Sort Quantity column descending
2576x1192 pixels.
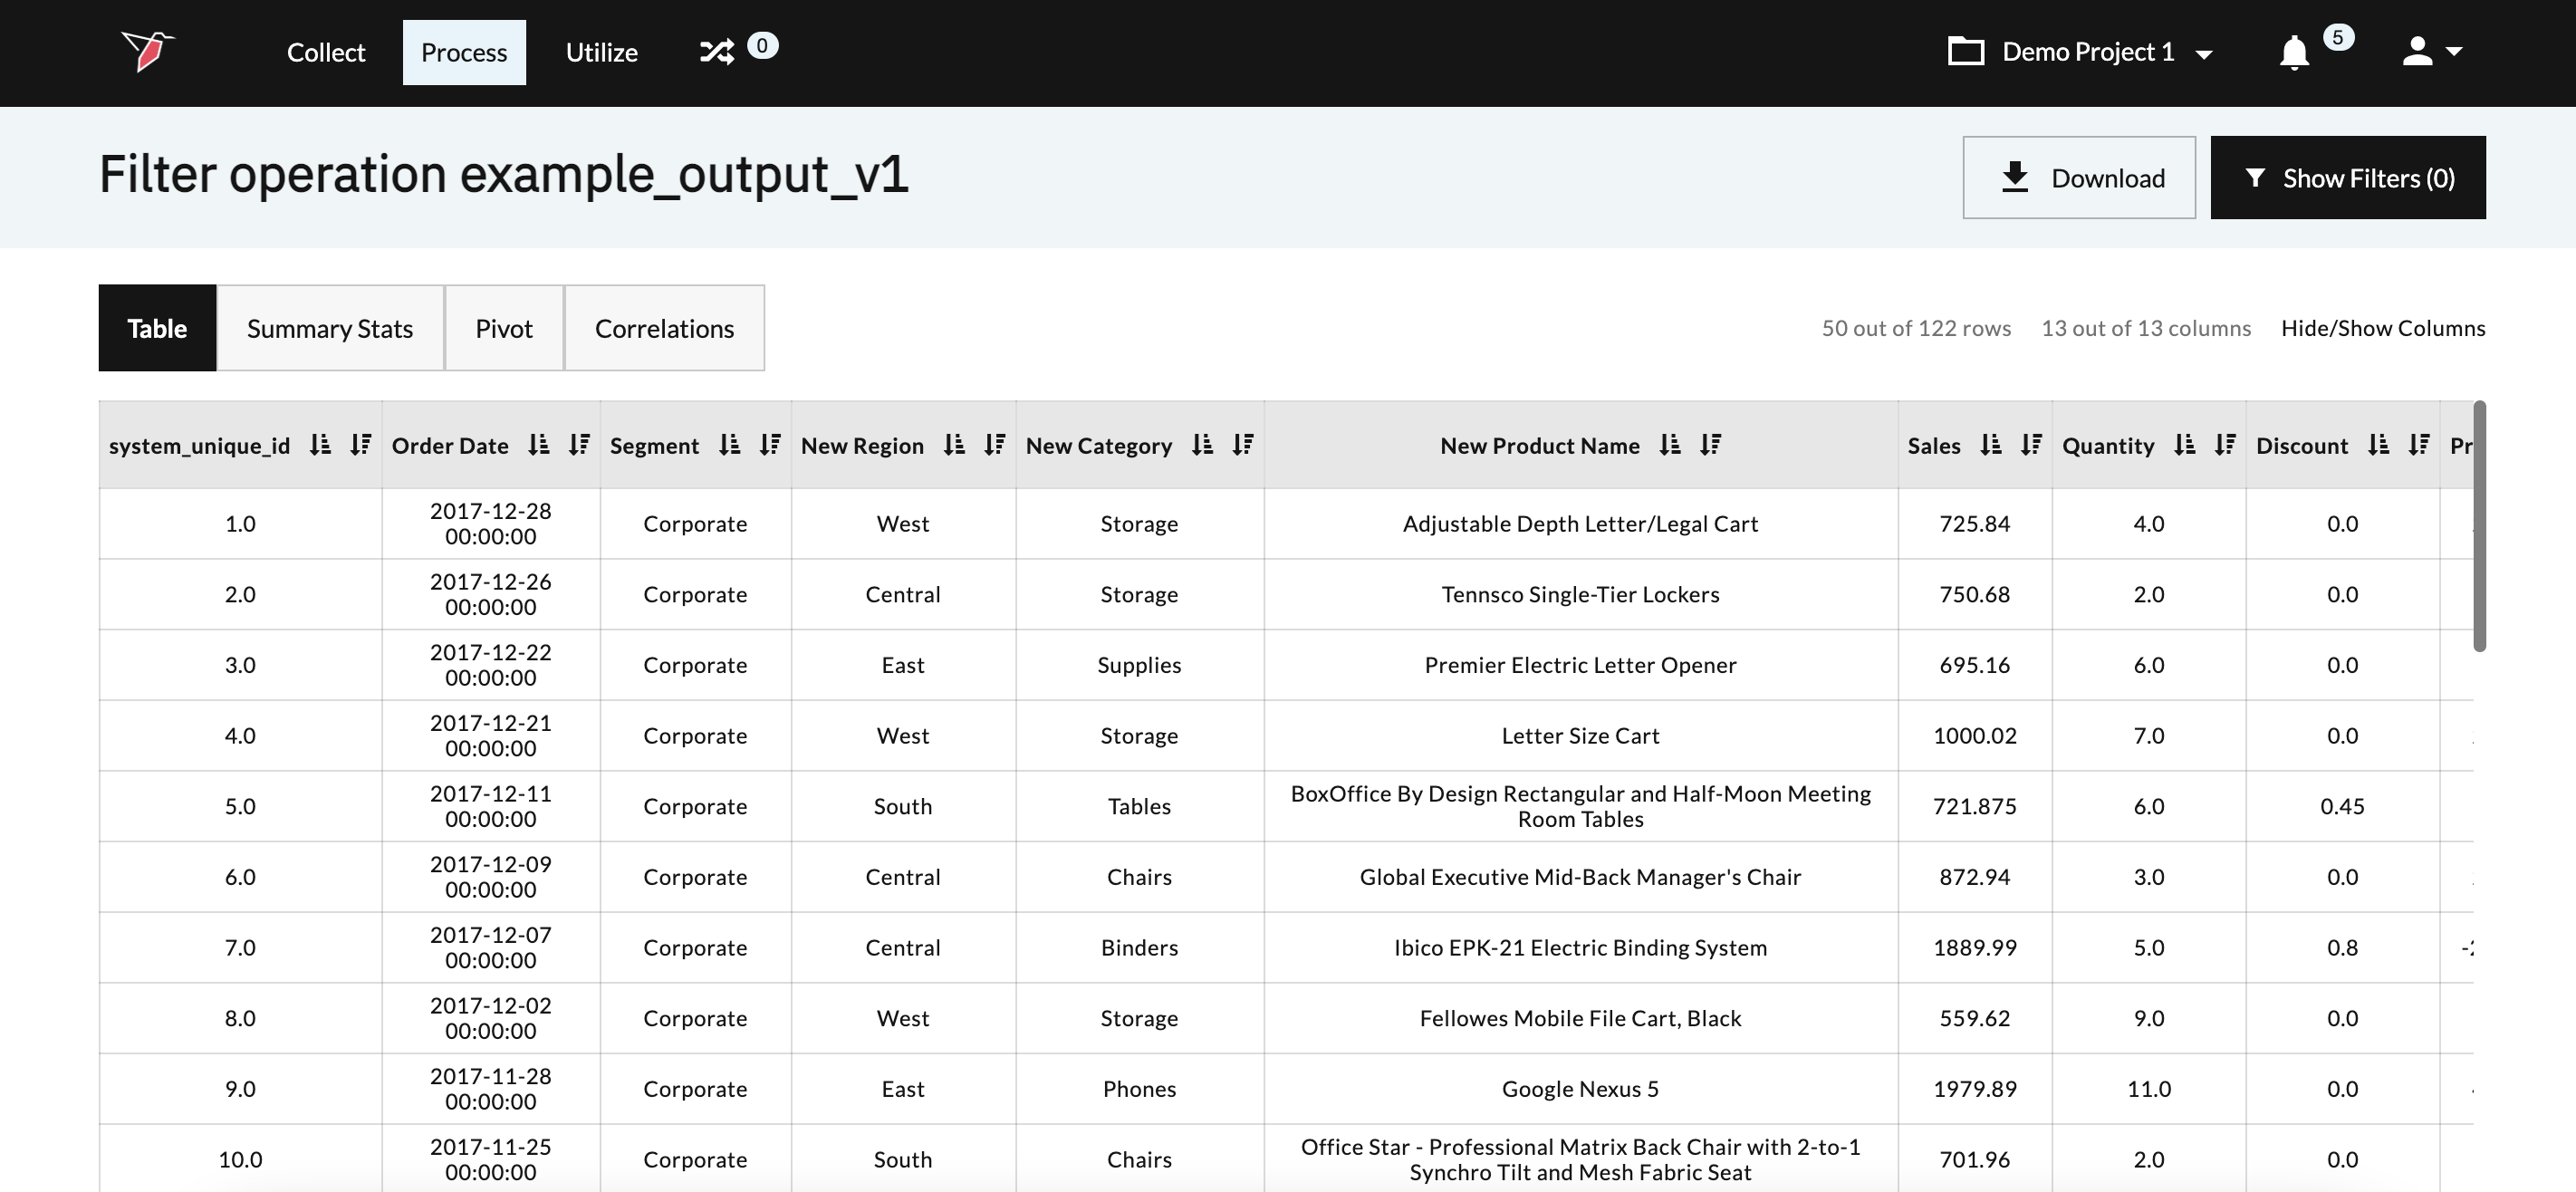point(2224,445)
